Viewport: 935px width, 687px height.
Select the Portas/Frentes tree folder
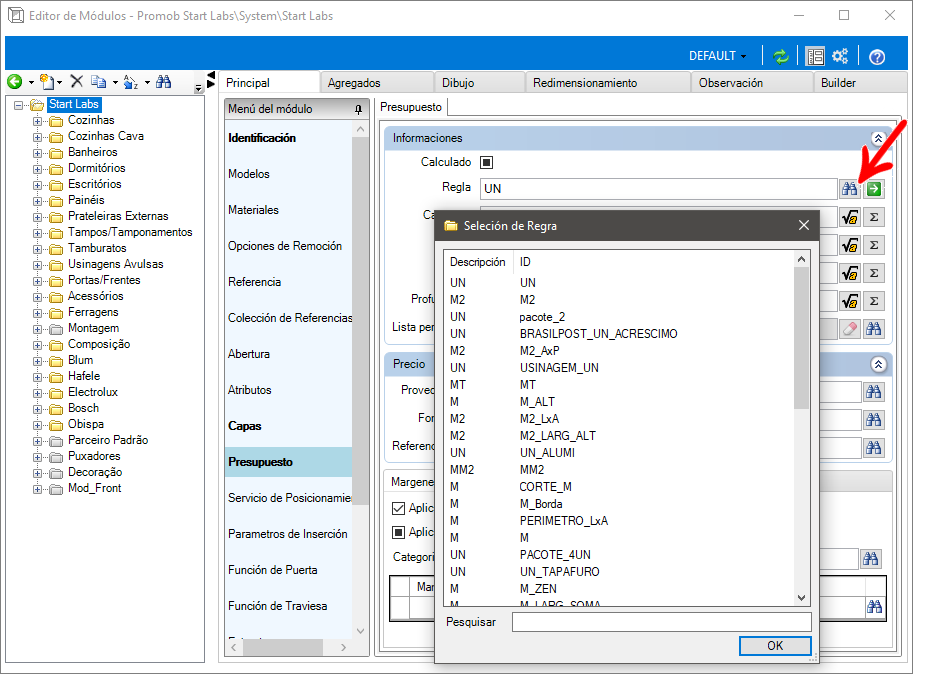tap(104, 280)
